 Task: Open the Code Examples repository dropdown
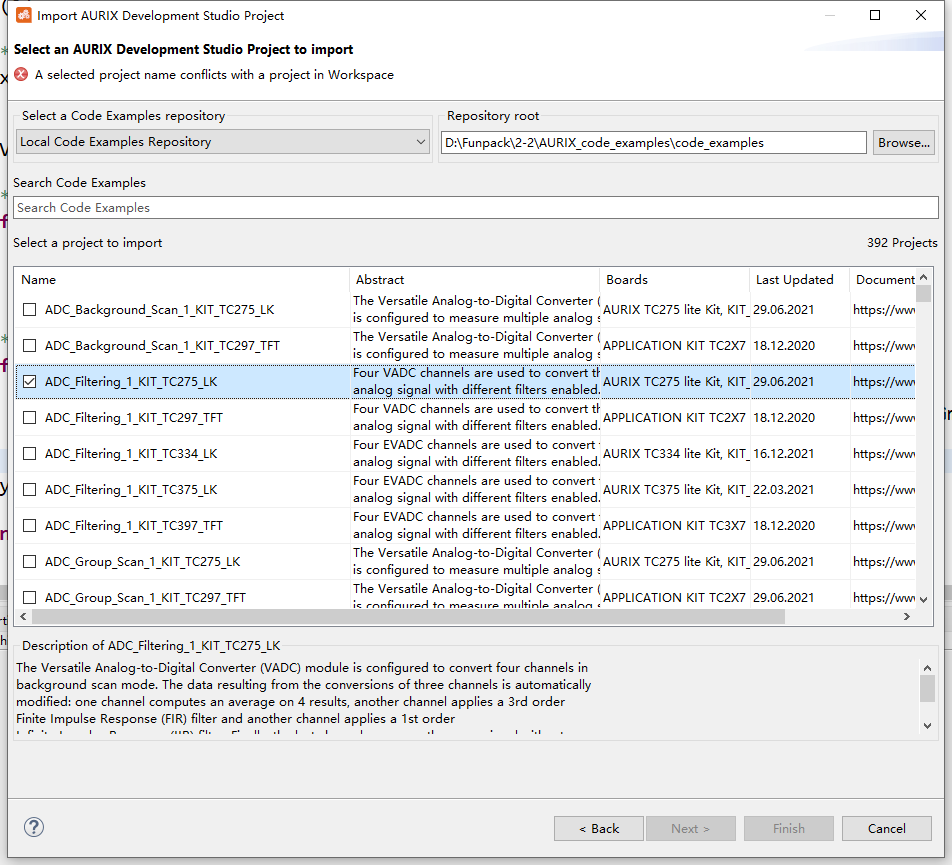(223, 142)
